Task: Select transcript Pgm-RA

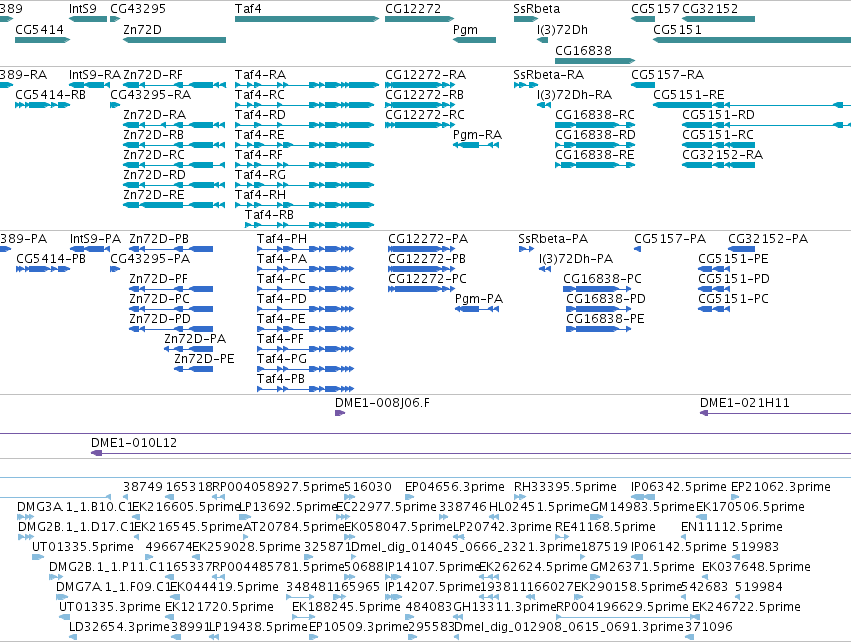Action: 476,145
